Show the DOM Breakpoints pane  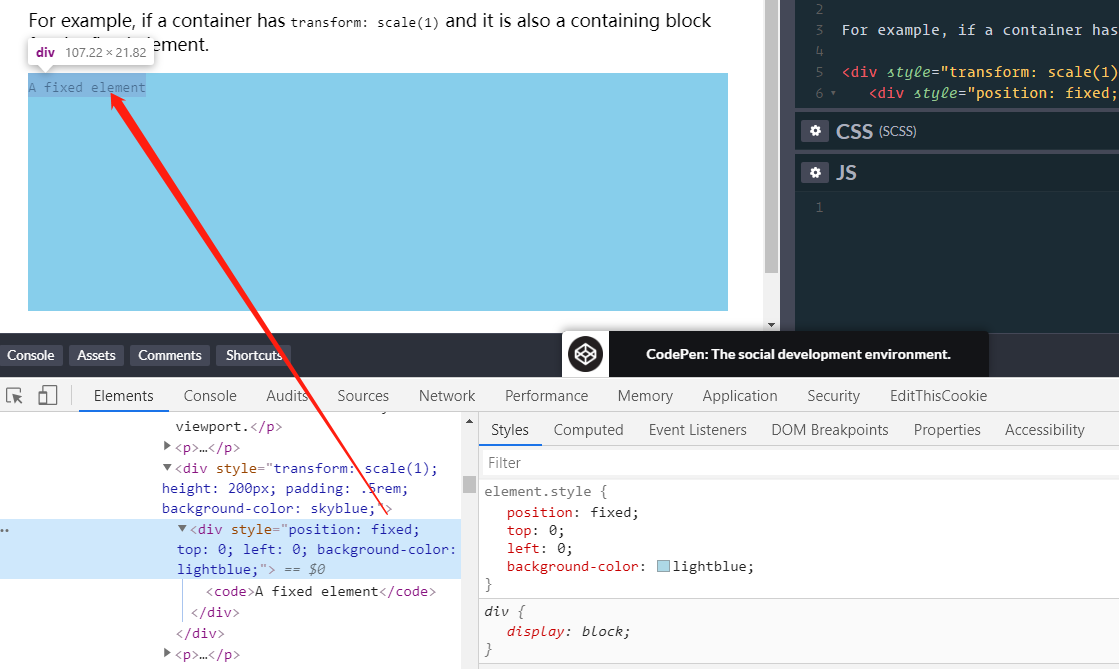[x=830, y=430]
